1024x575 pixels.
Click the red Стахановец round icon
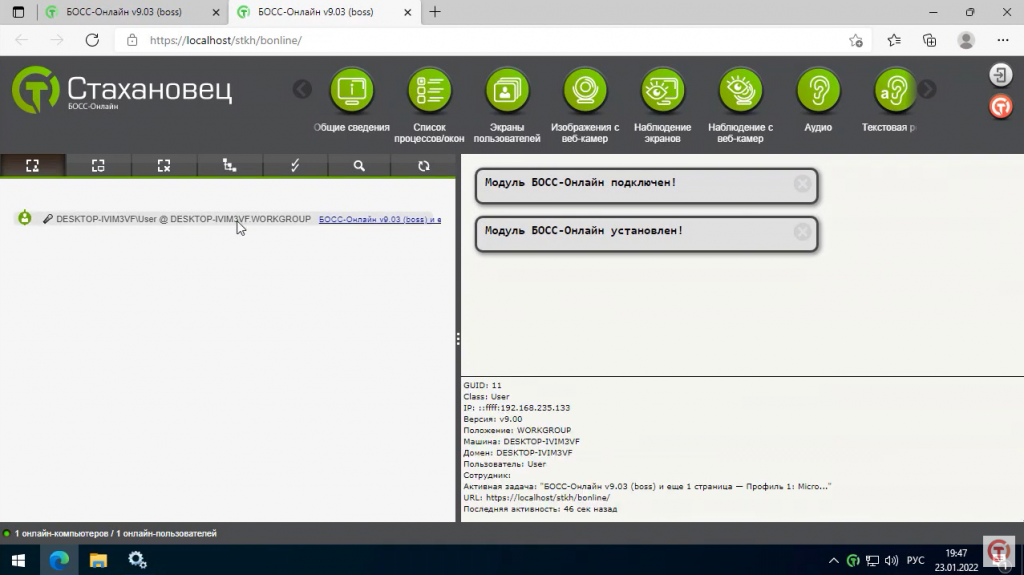pos(1000,107)
